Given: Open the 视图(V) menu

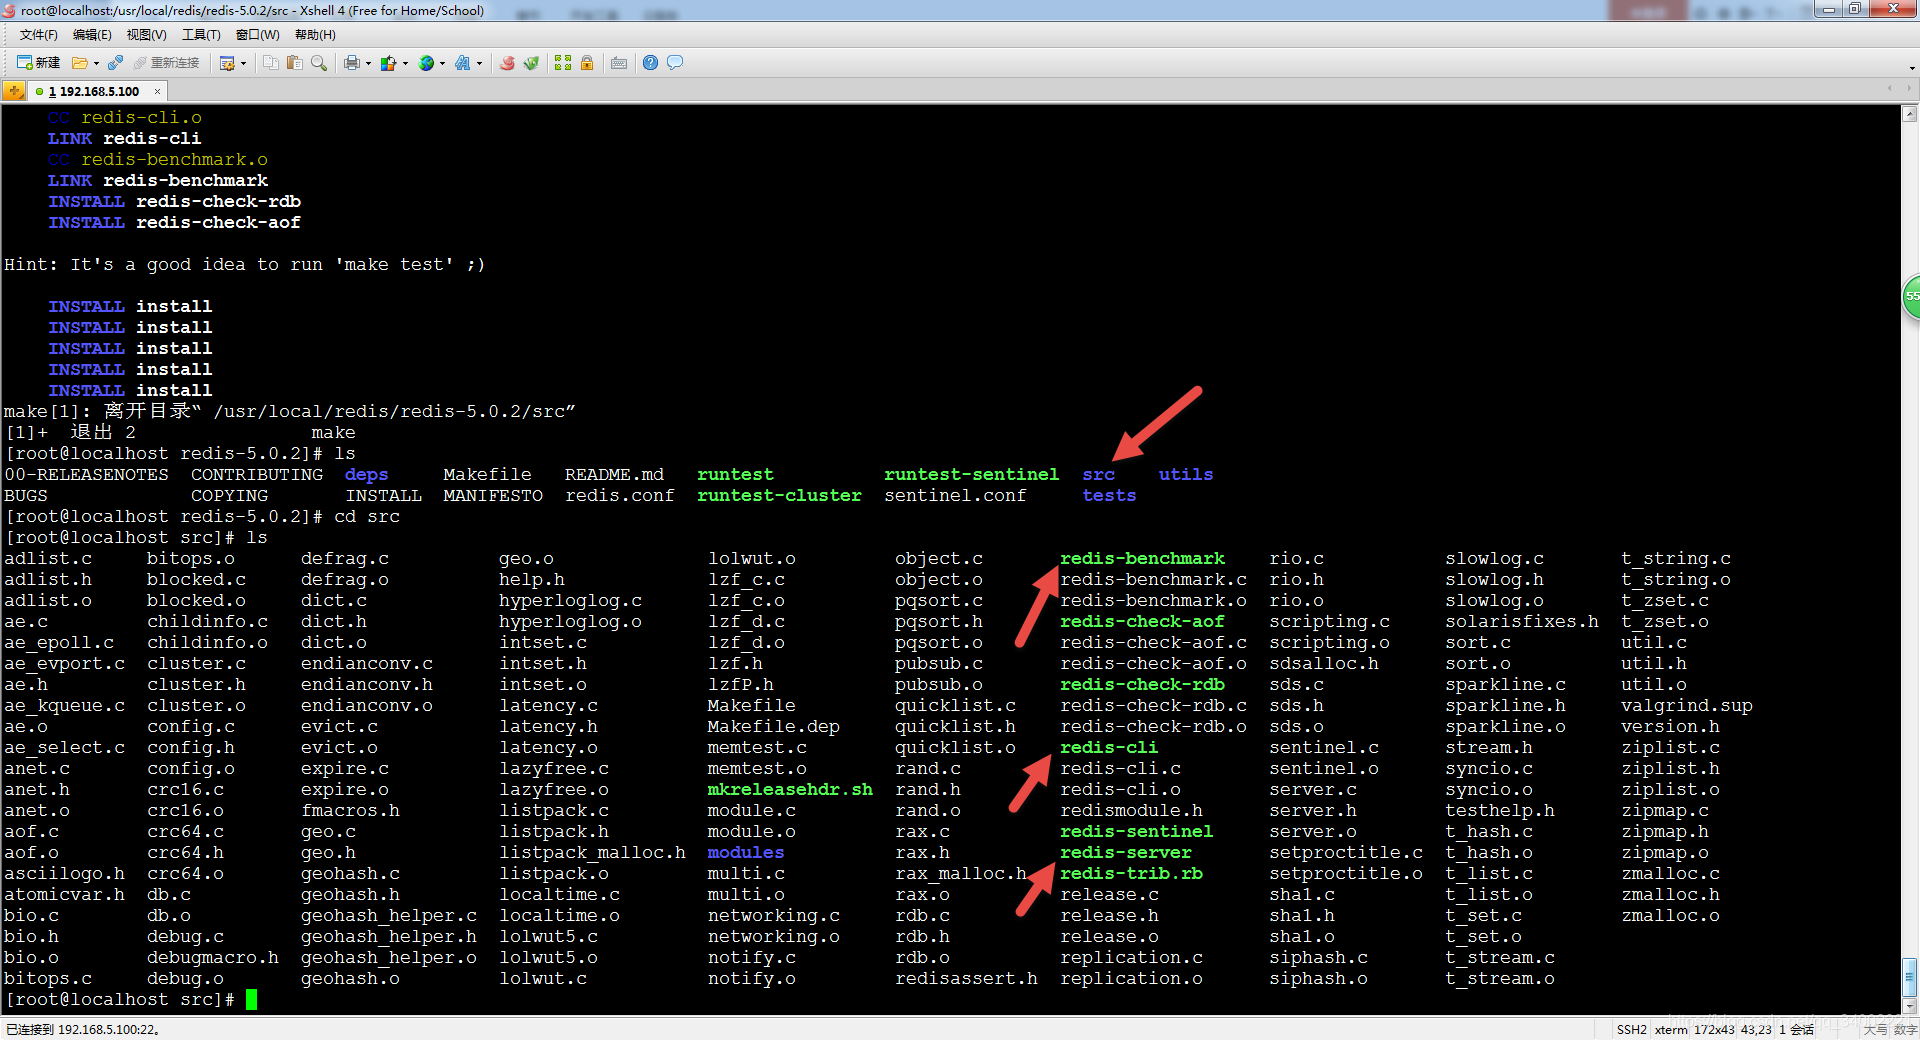Looking at the screenshot, I should click(146, 35).
